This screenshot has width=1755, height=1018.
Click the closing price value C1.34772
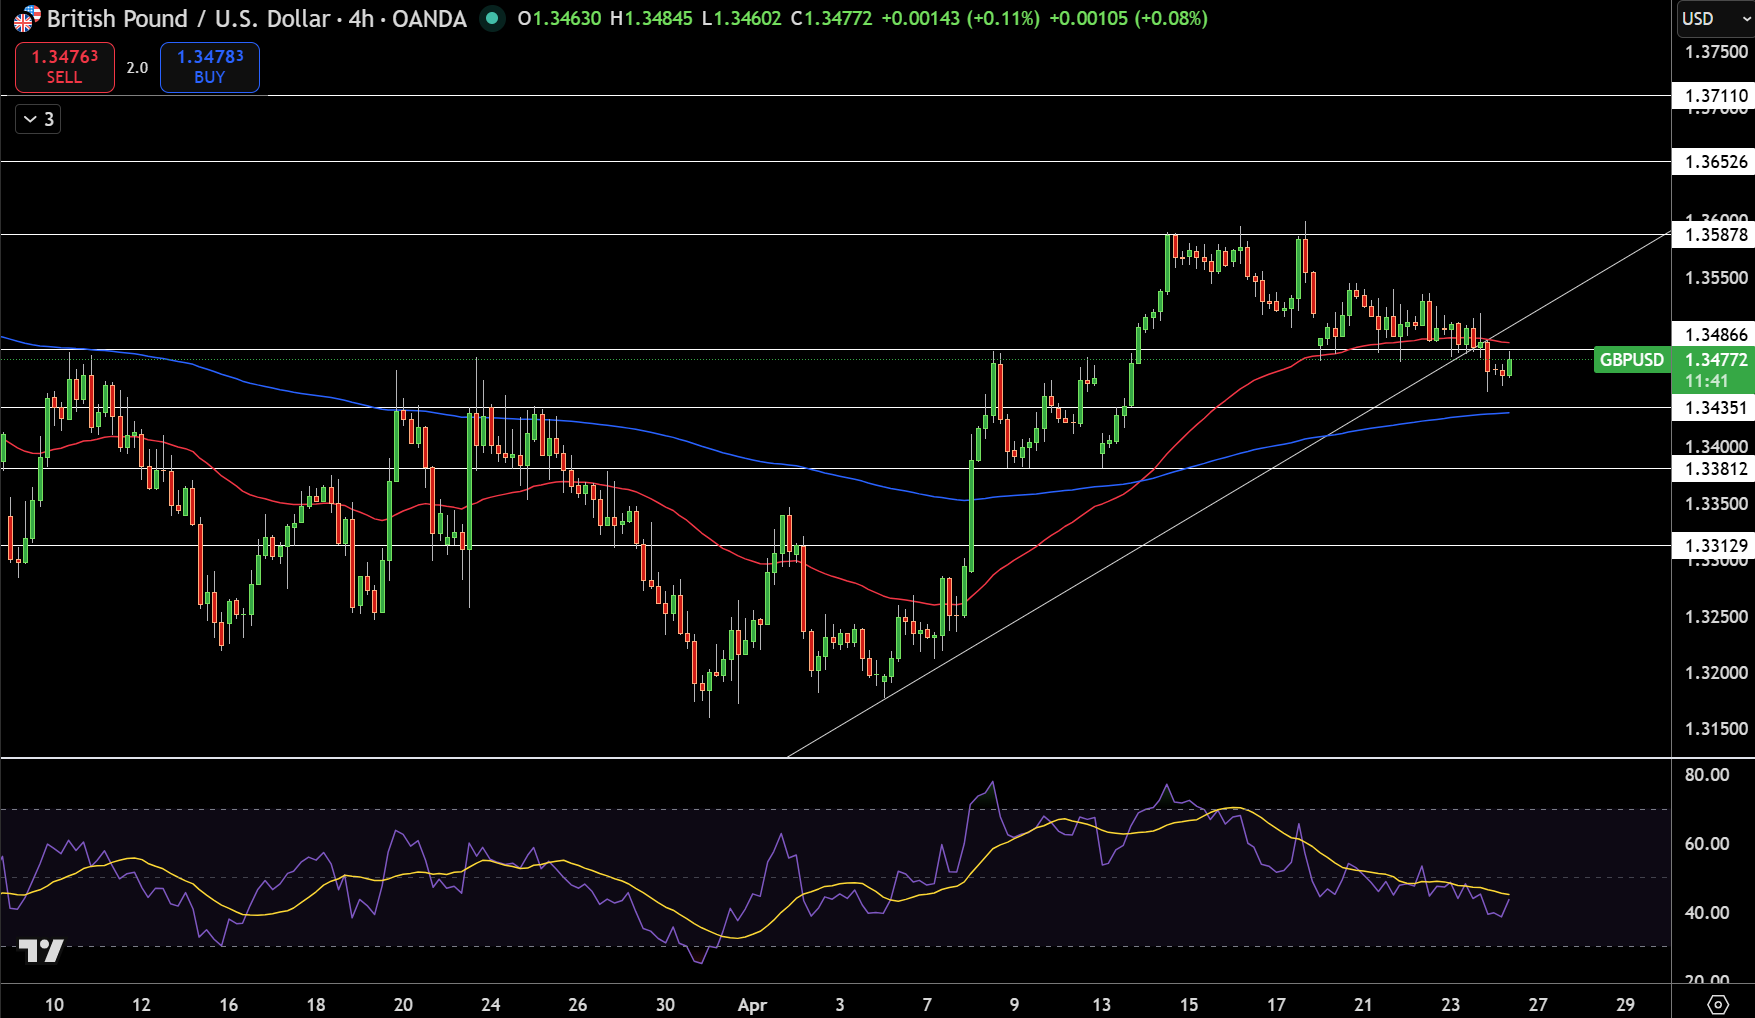(x=831, y=18)
